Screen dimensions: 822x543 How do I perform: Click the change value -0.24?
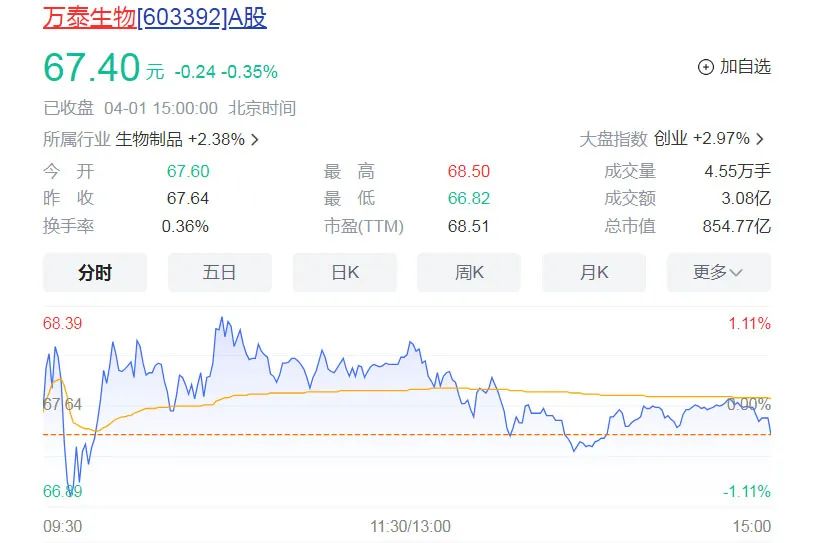click(195, 72)
